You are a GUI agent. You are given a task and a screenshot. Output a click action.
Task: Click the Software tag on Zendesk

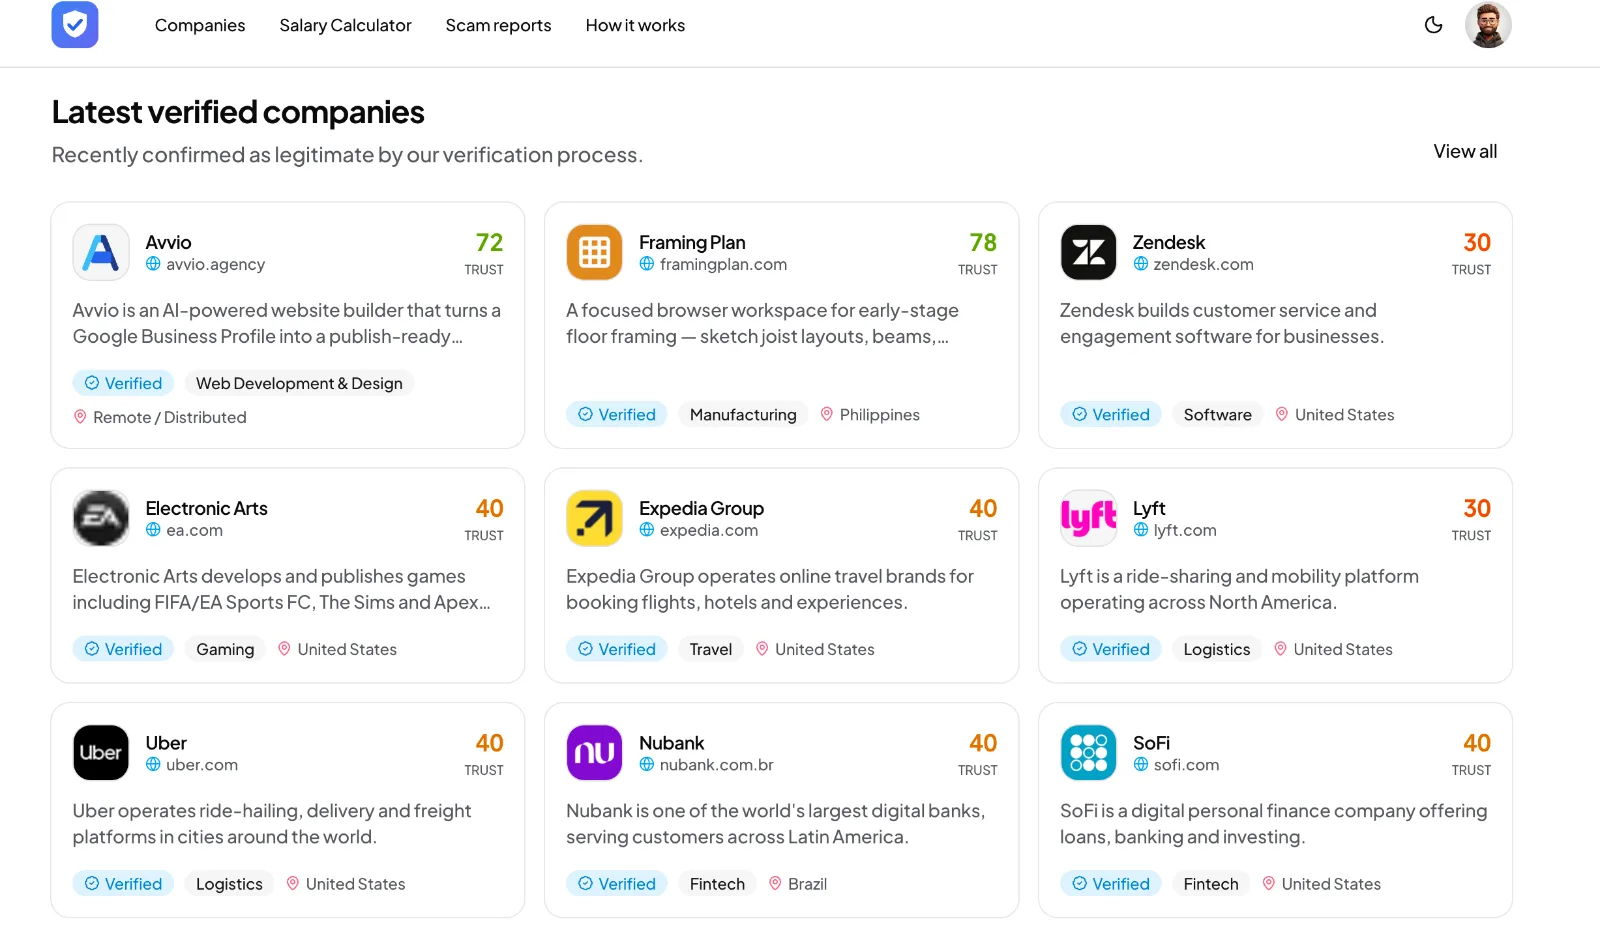pos(1217,414)
